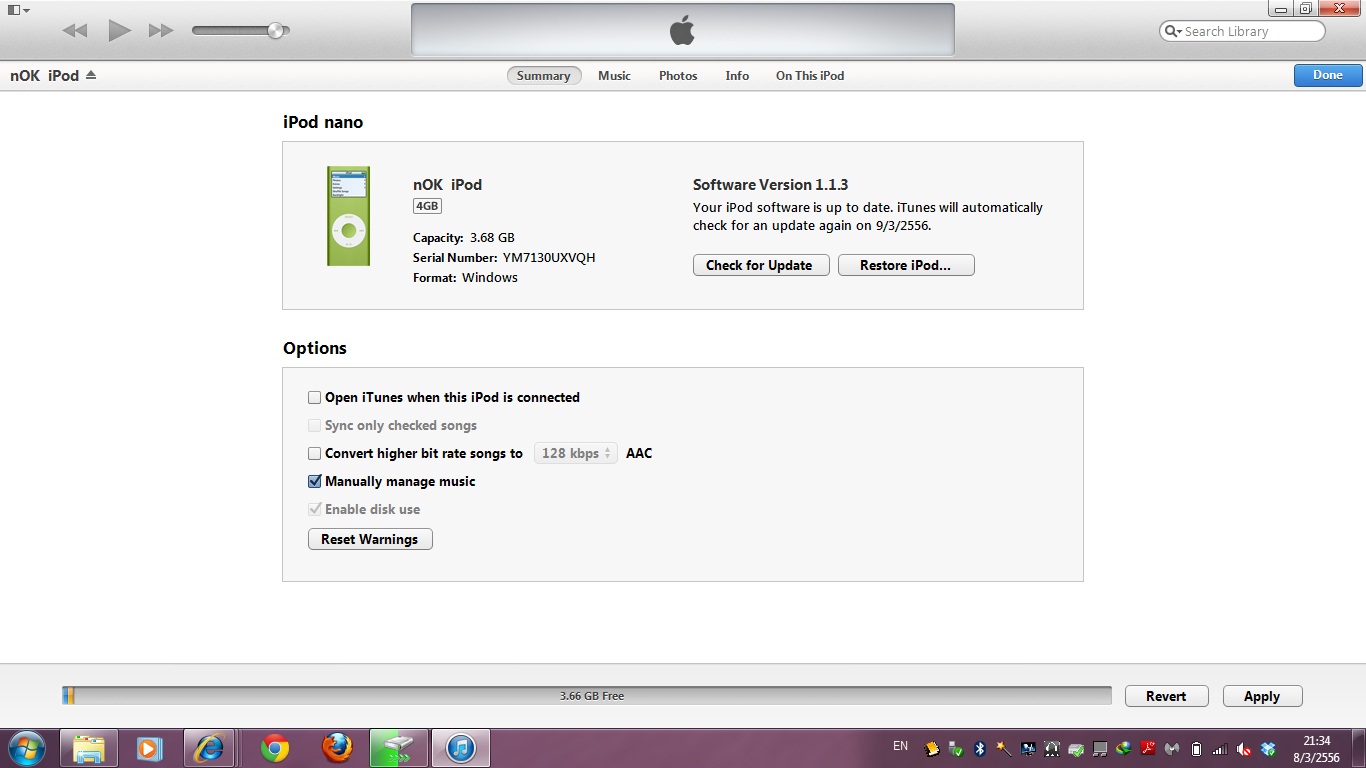Click the Search Library field
Image resolution: width=1366 pixels, height=768 pixels.
[1242, 31]
